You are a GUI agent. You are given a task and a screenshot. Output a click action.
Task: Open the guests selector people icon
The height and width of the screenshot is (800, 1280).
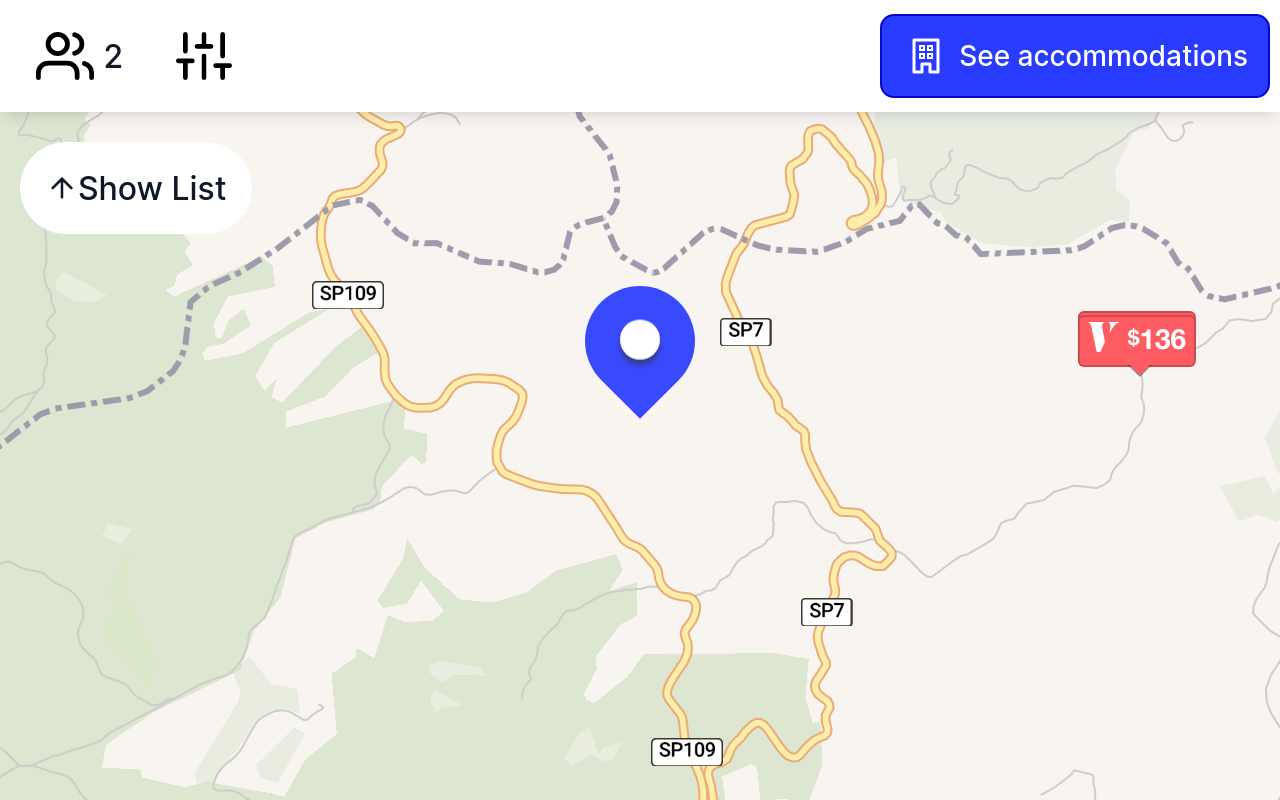point(64,56)
